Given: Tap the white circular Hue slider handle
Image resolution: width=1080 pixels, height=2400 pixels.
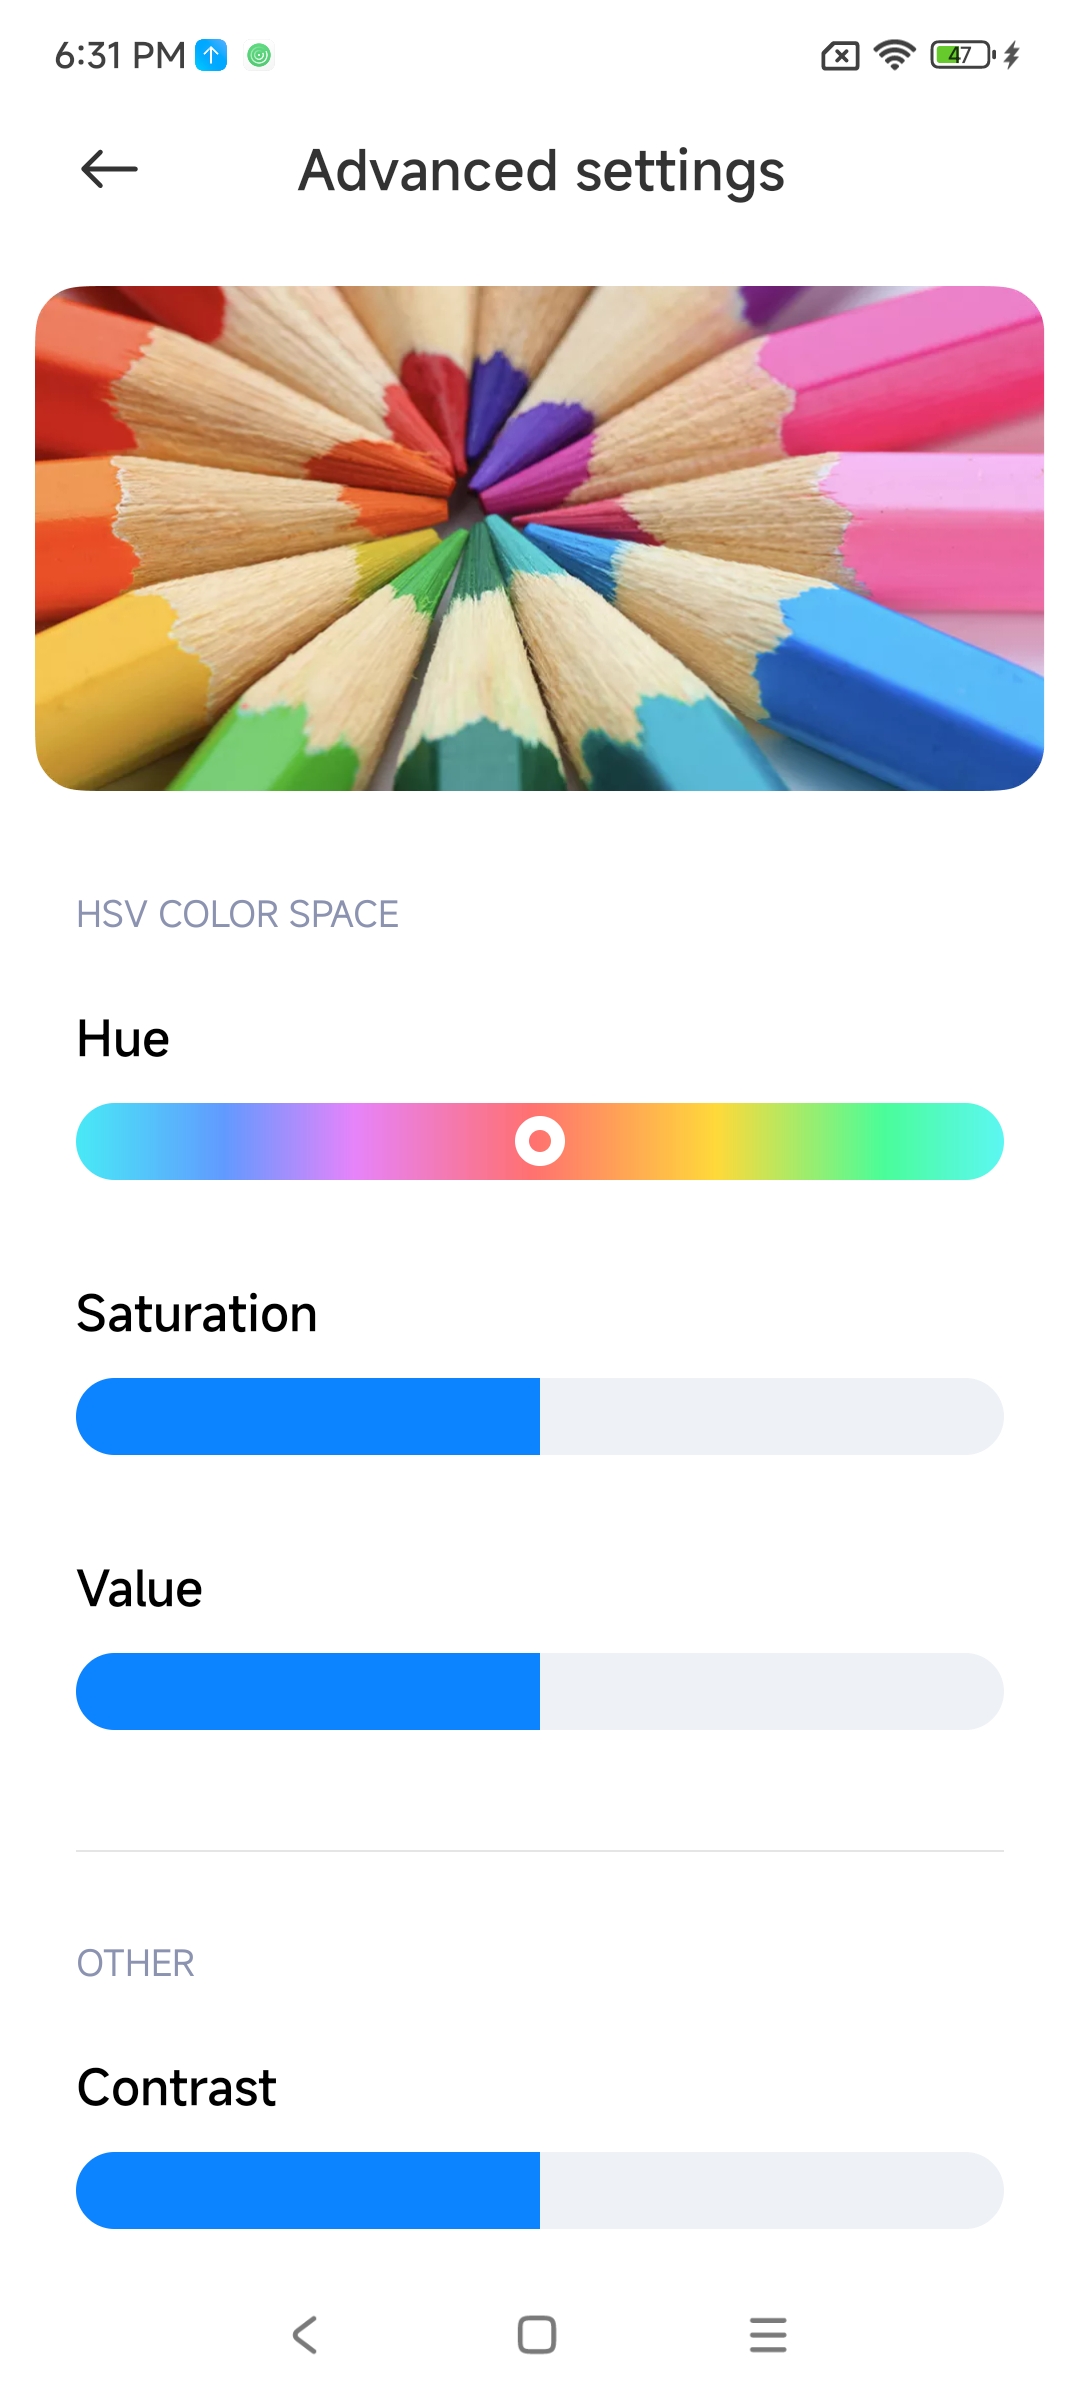Looking at the screenshot, I should (540, 1141).
